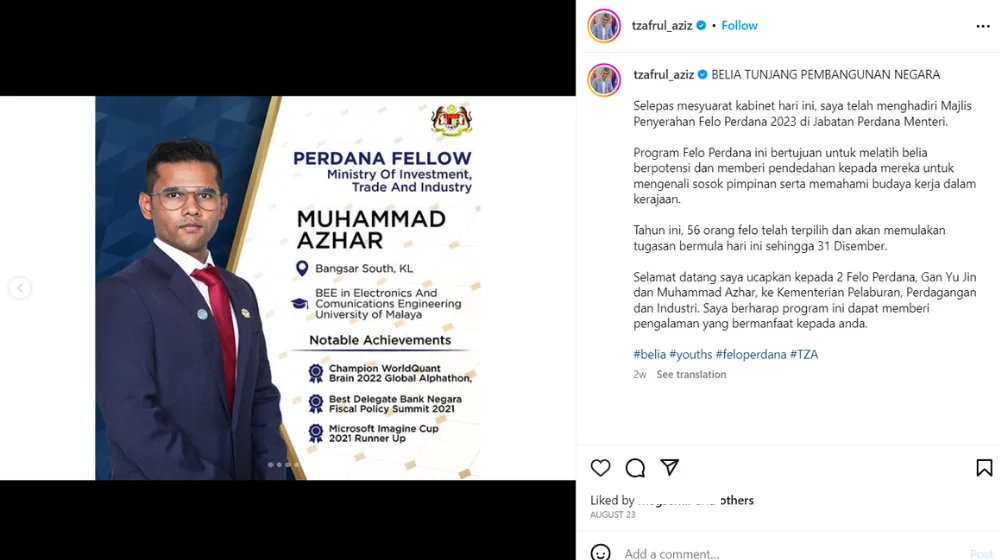Click the Muhammad Azhar Perdana Fellow image

(x=288, y=288)
